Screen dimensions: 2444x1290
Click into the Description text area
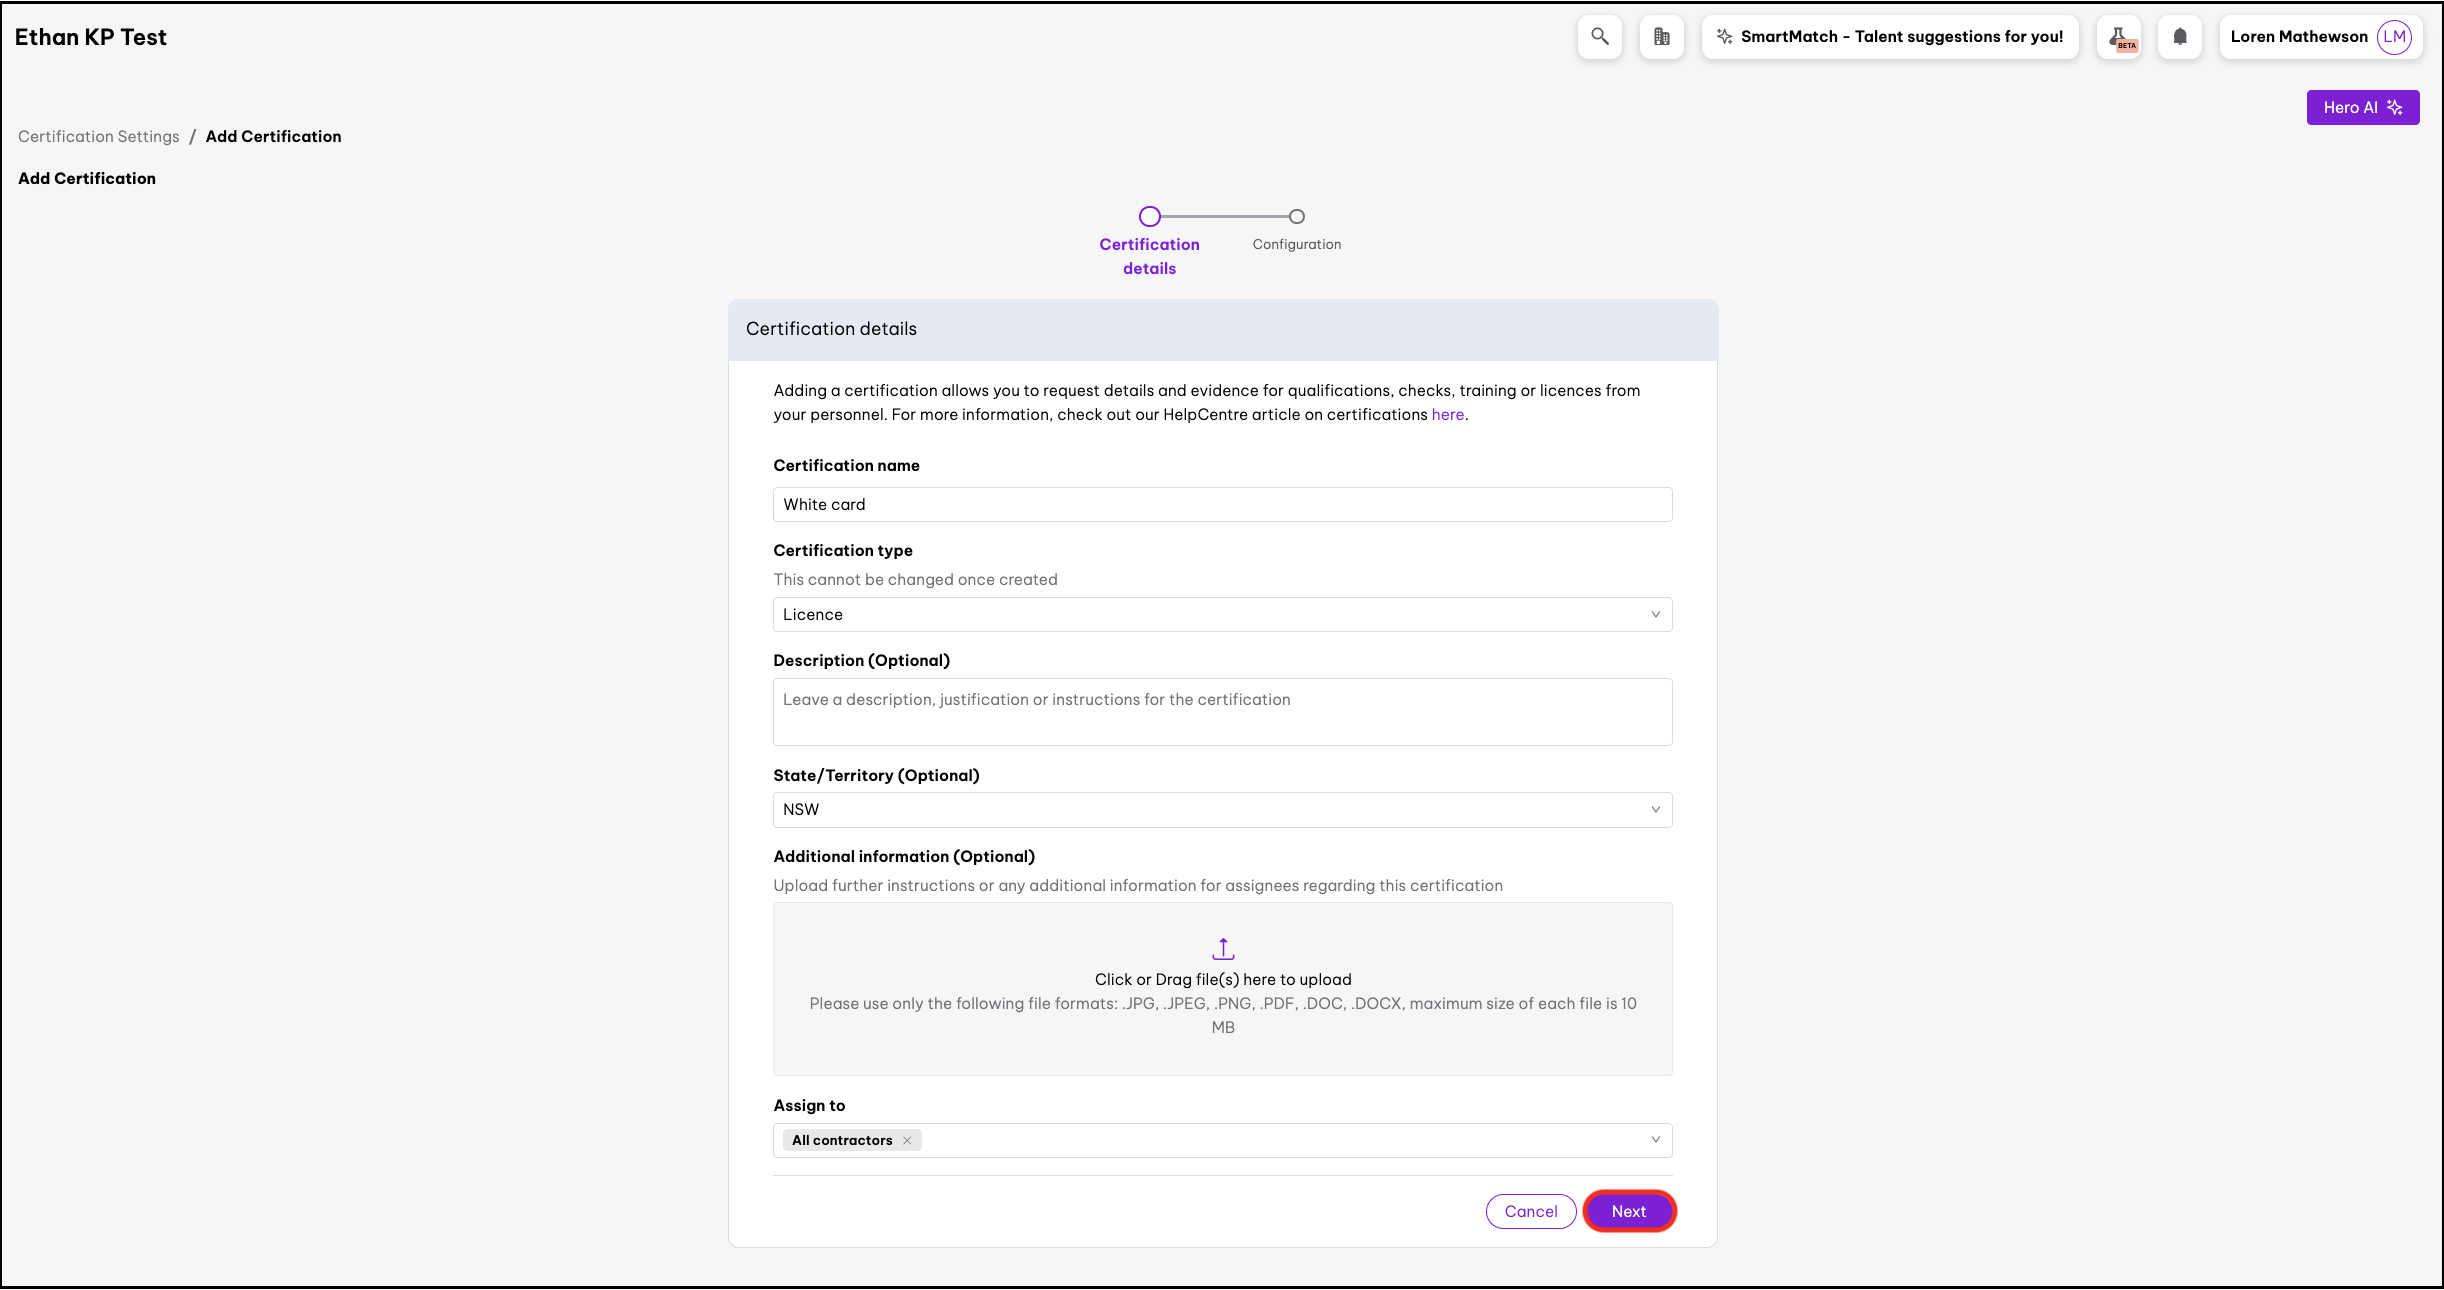pos(1222,711)
